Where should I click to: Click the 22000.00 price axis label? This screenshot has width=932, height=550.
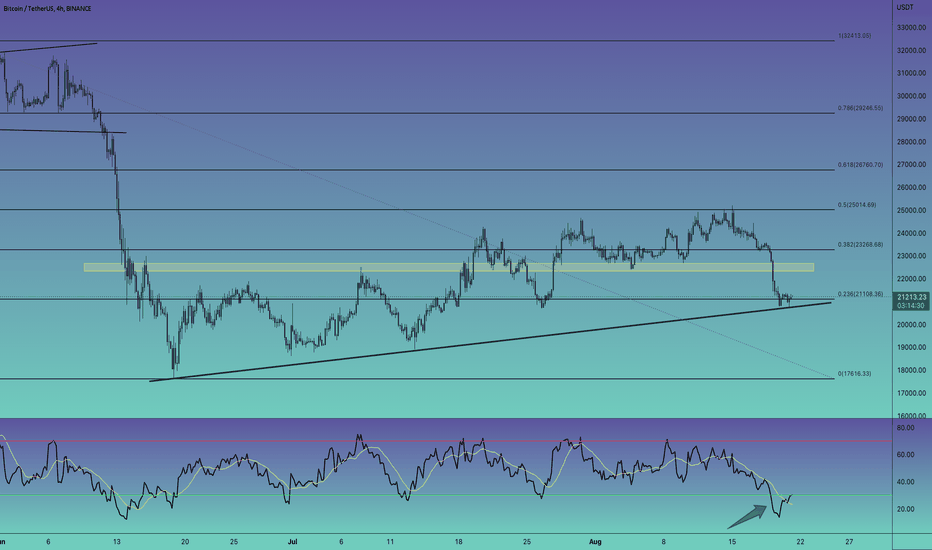tap(911, 279)
